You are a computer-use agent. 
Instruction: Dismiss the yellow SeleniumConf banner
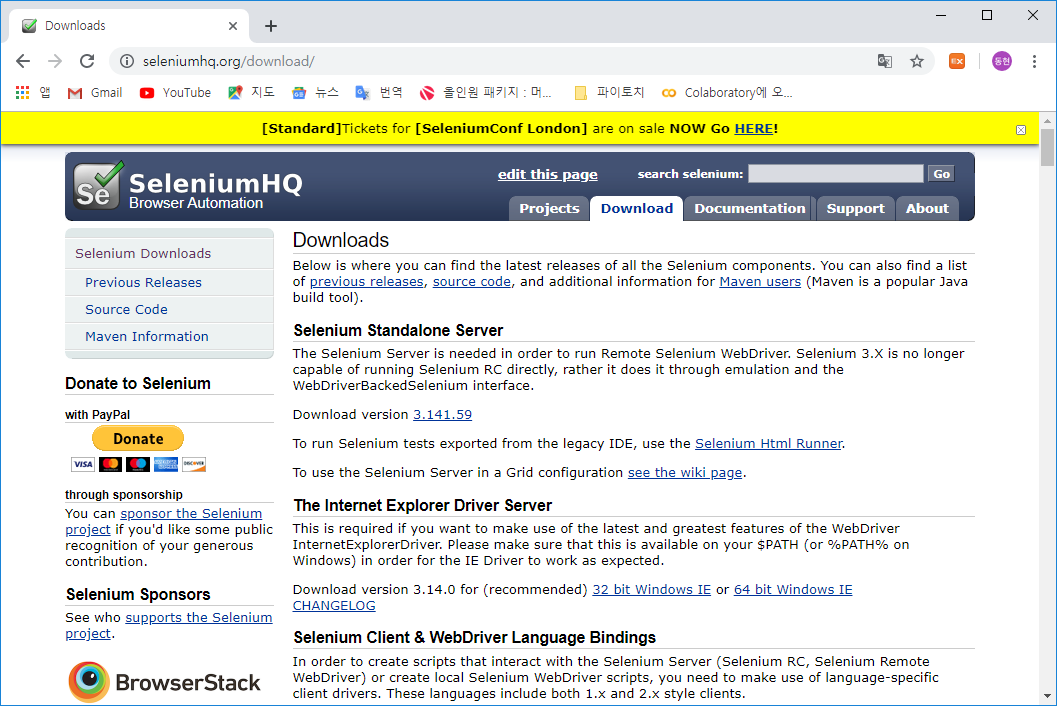point(1021,130)
